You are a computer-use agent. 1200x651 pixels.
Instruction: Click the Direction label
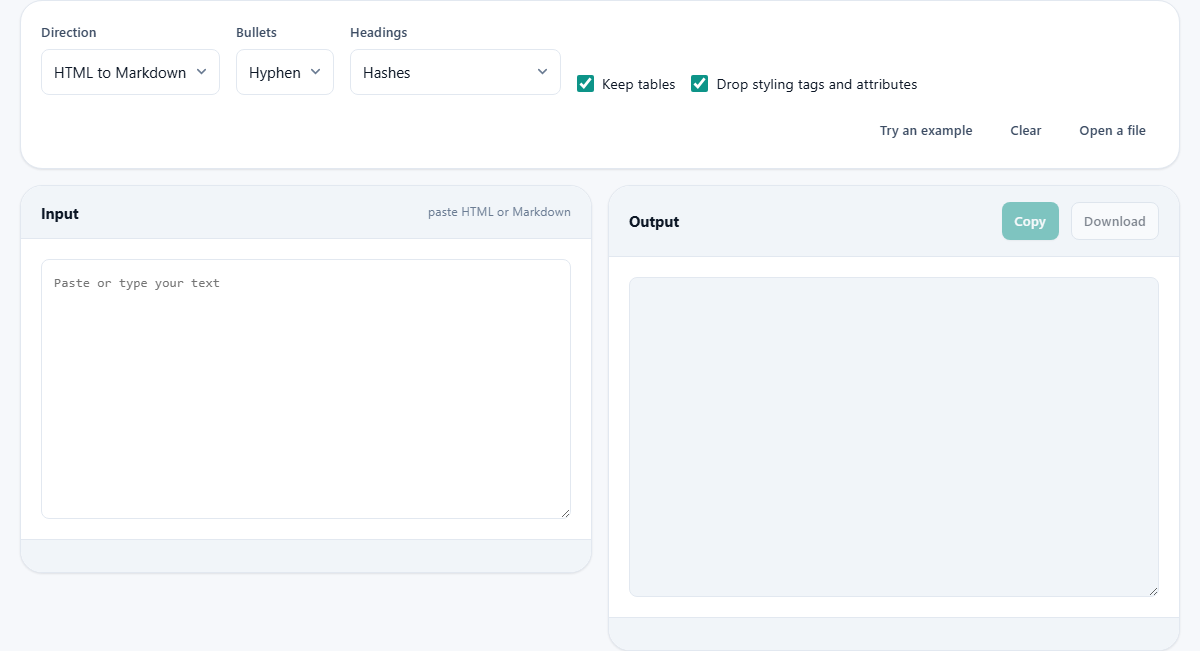tap(69, 33)
